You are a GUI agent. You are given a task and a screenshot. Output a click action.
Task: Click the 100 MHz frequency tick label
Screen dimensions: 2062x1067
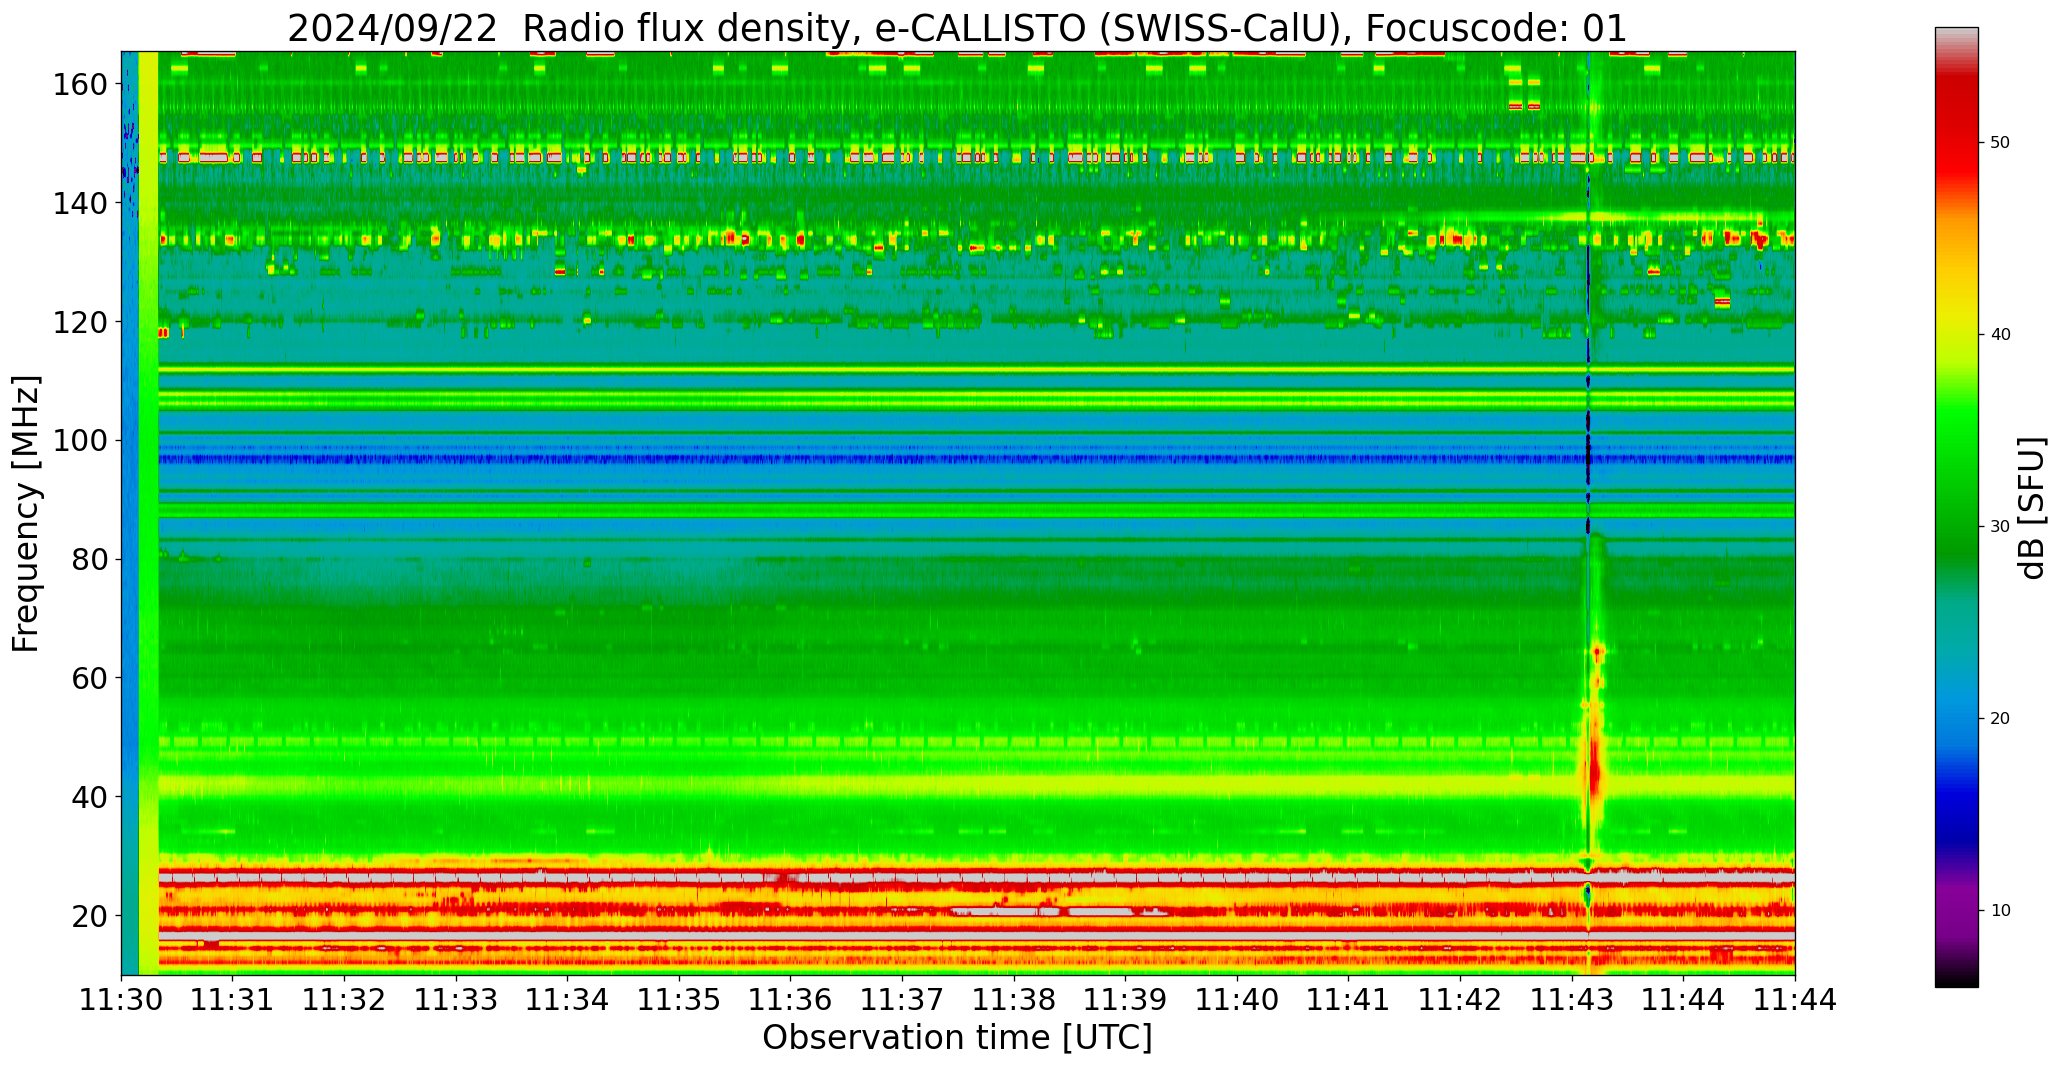pos(80,441)
